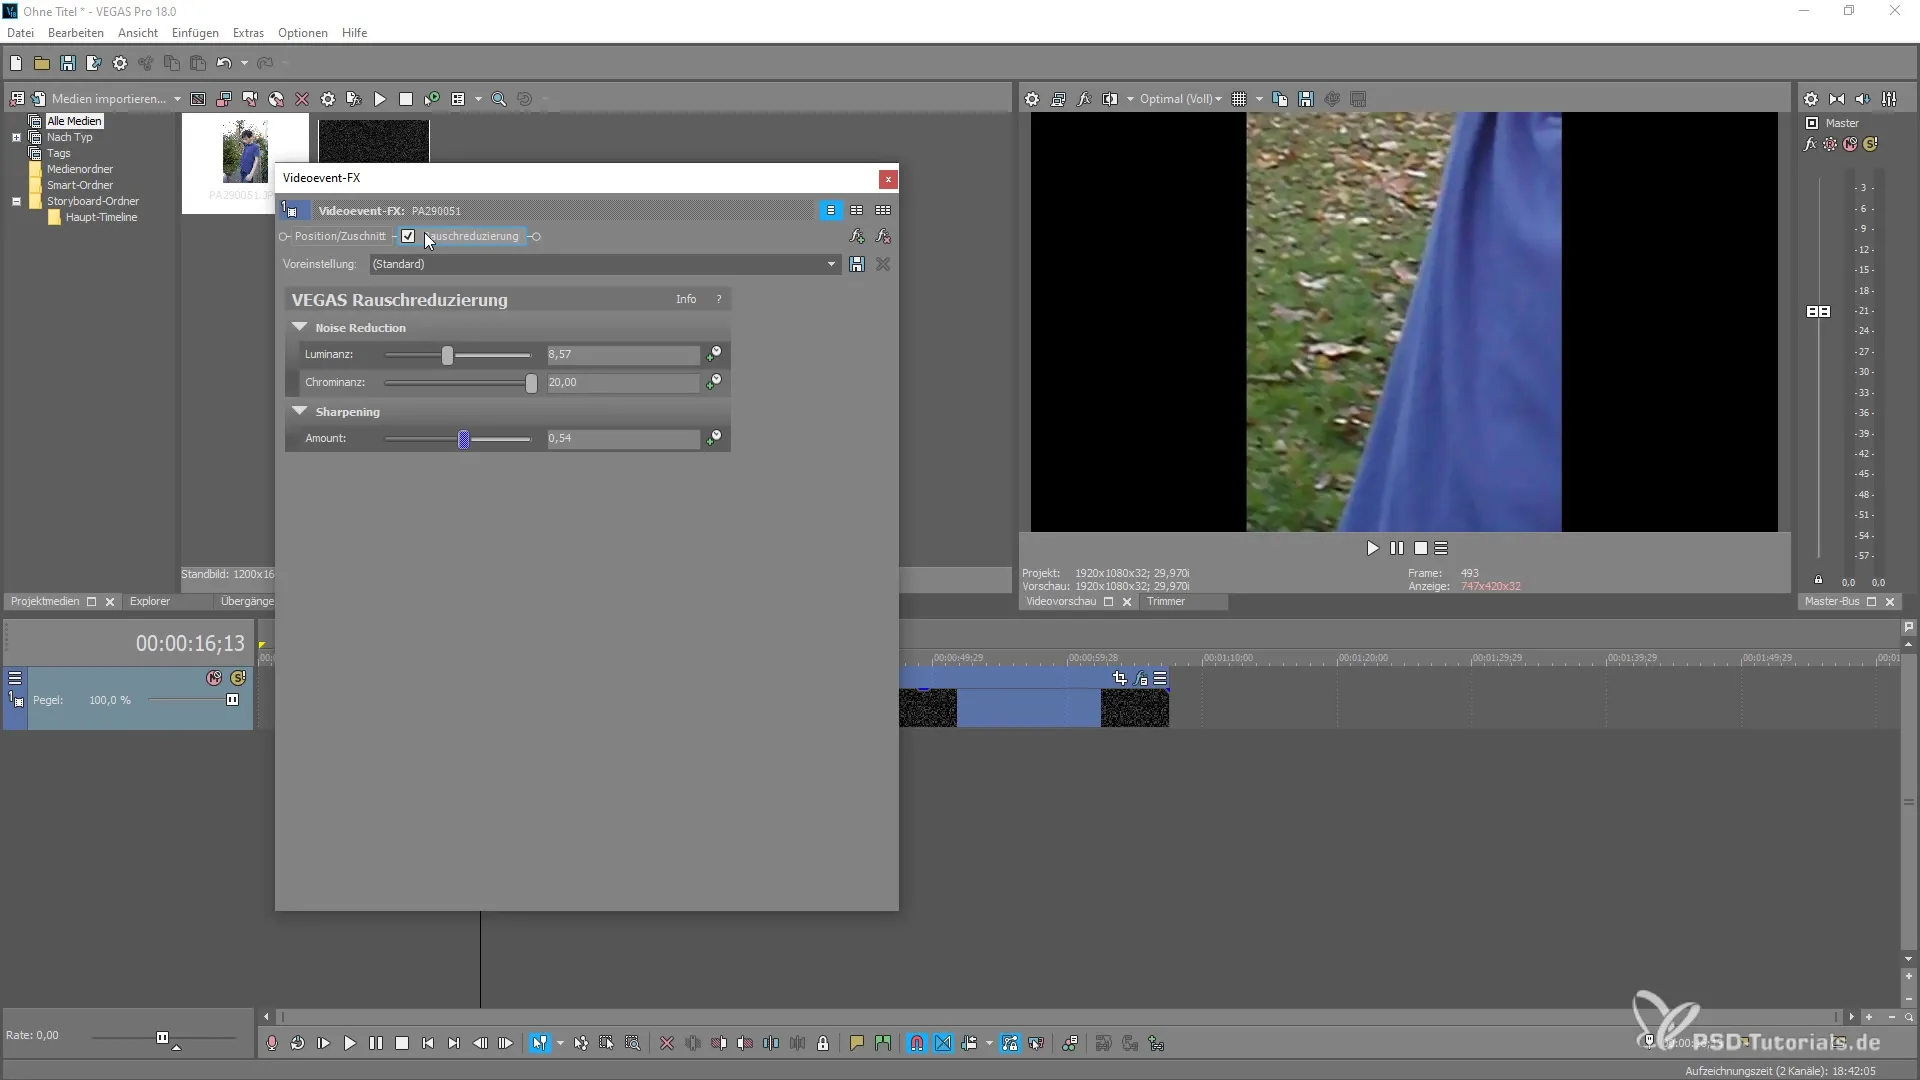This screenshot has height=1080, width=1920.
Task: Toggle the snapping magnet icon
Action: (x=917, y=1043)
